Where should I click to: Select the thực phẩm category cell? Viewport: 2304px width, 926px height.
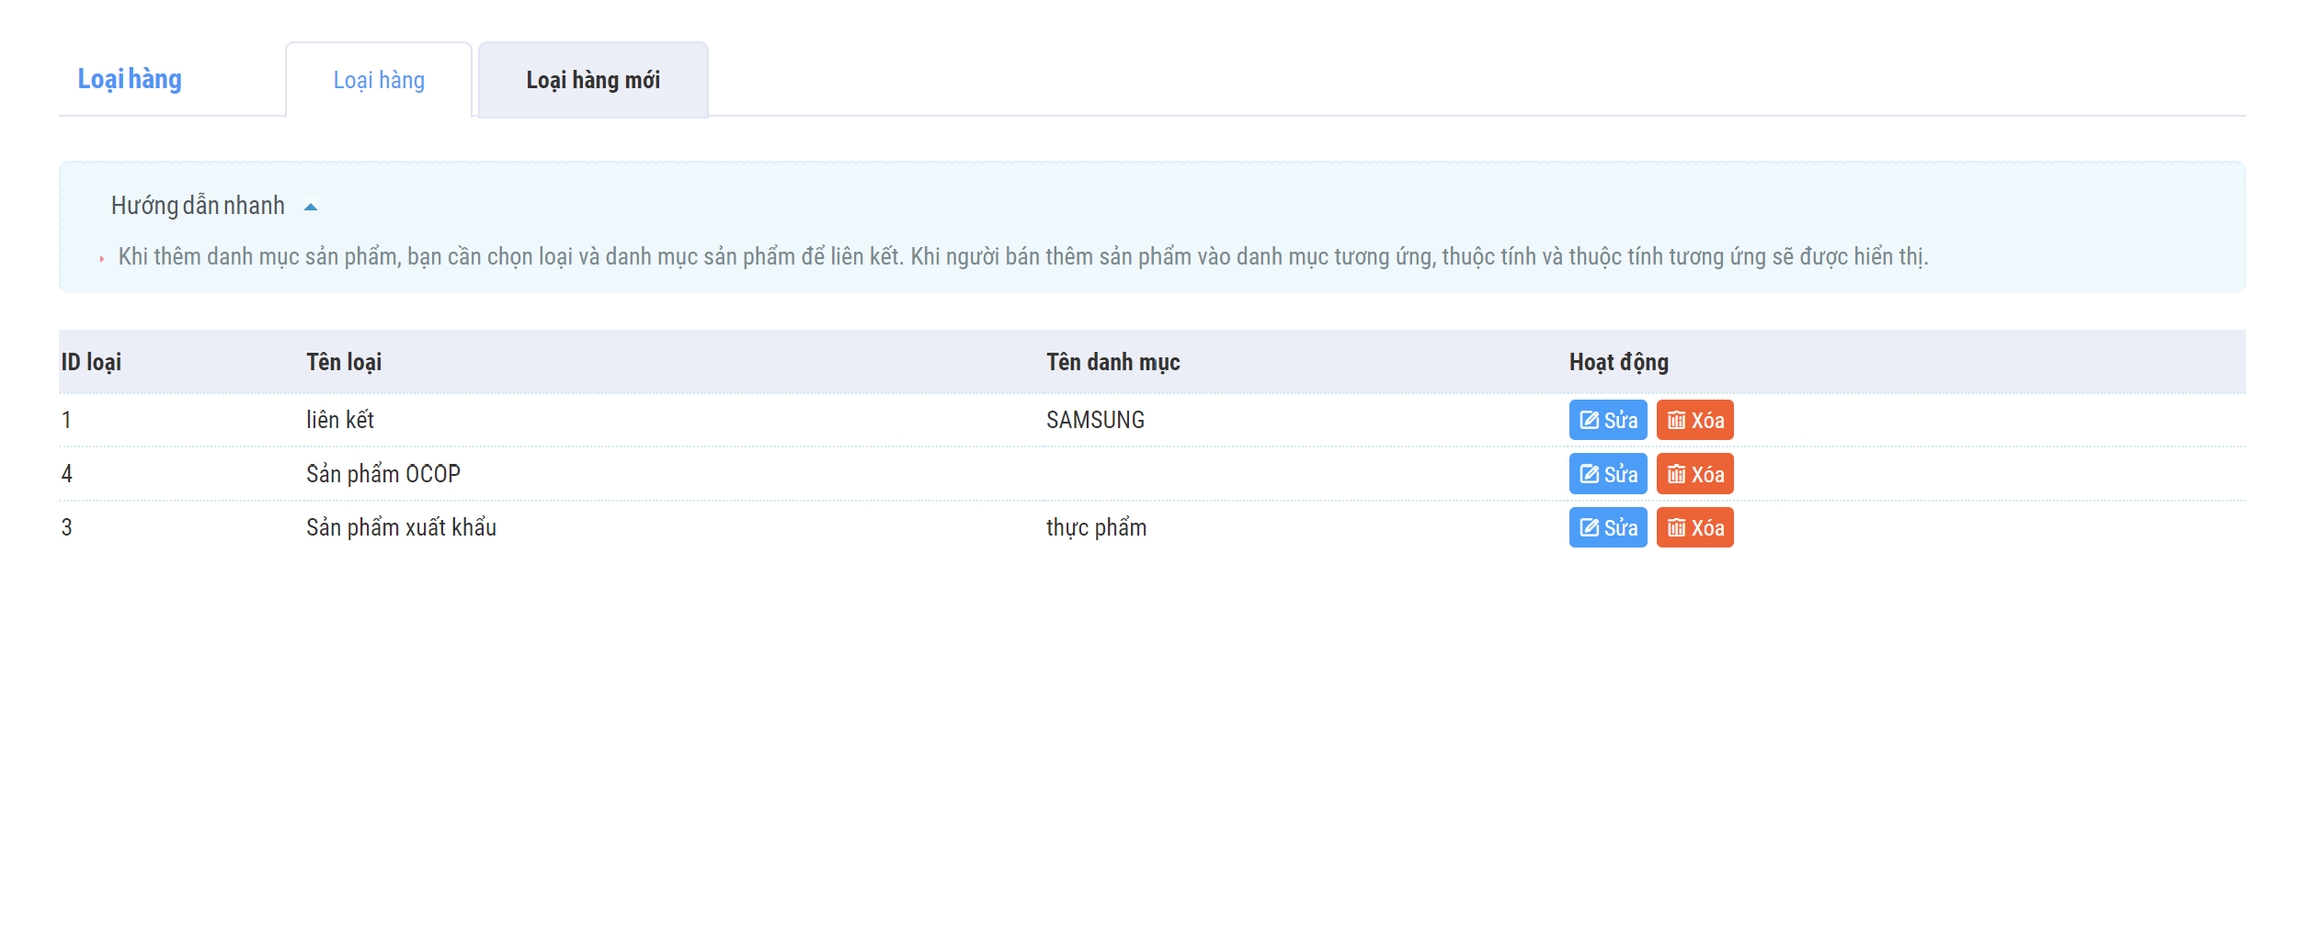click(1096, 528)
